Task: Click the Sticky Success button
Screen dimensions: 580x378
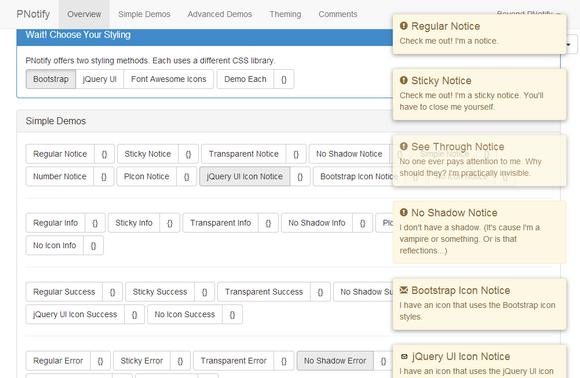Action: pyautogui.click(x=160, y=292)
